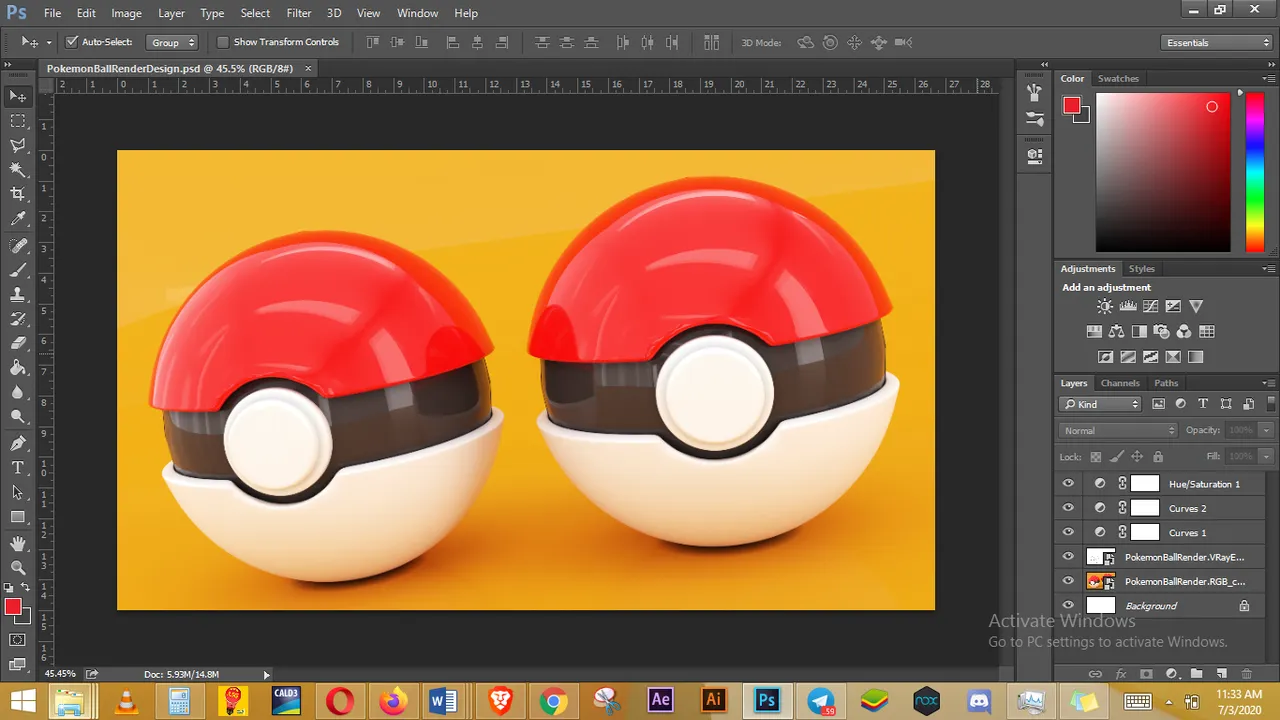This screenshot has height=720, width=1280.
Task: Open the Filter menu
Action: coord(299,13)
